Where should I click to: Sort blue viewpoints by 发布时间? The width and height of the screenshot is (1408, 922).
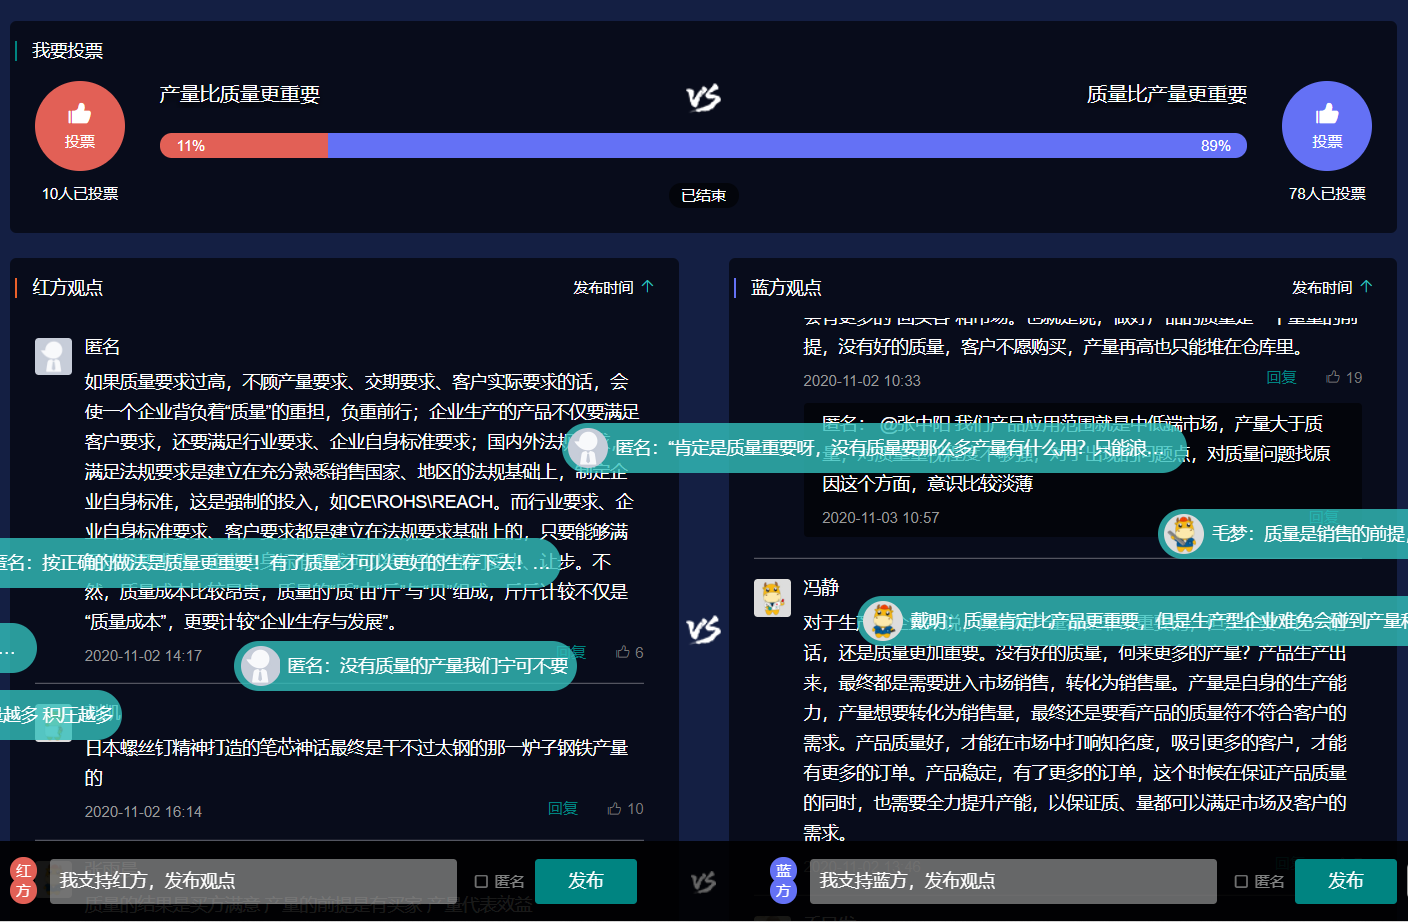tap(1331, 287)
